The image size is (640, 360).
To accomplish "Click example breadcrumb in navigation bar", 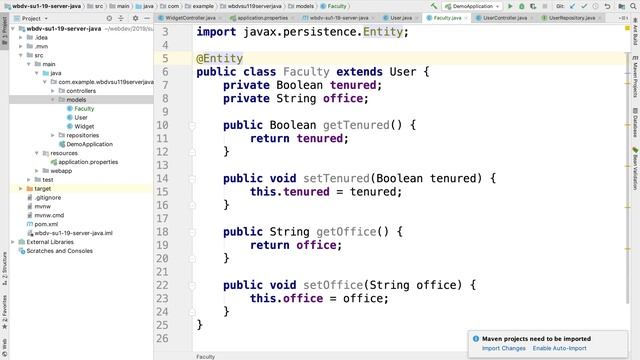I will [x=199, y=6].
